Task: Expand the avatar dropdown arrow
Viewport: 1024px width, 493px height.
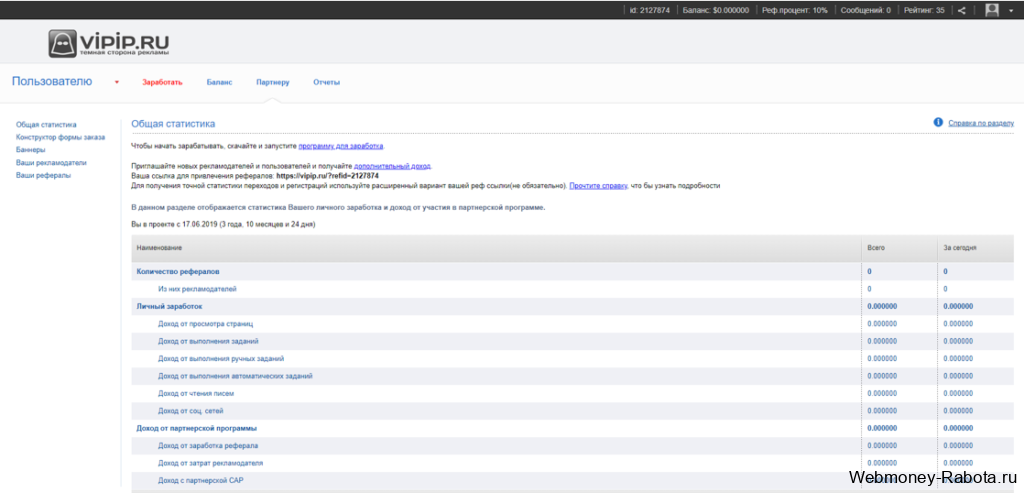Action: click(x=1010, y=10)
